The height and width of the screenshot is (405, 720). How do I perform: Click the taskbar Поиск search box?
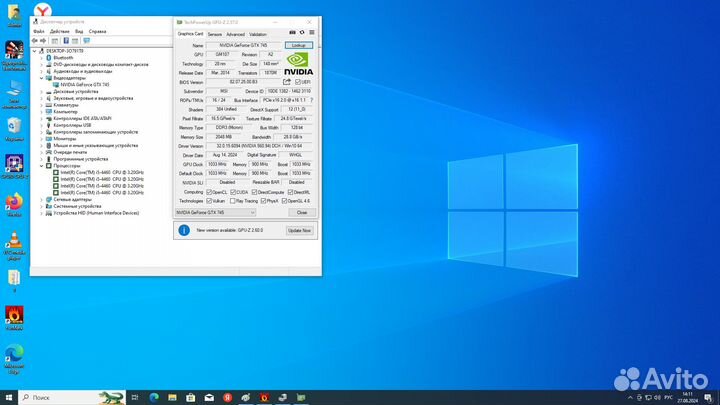72,397
